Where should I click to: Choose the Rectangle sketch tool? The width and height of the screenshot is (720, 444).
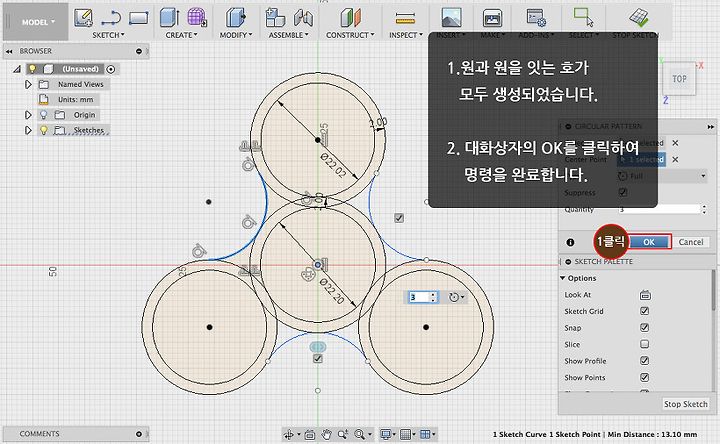tap(139, 18)
